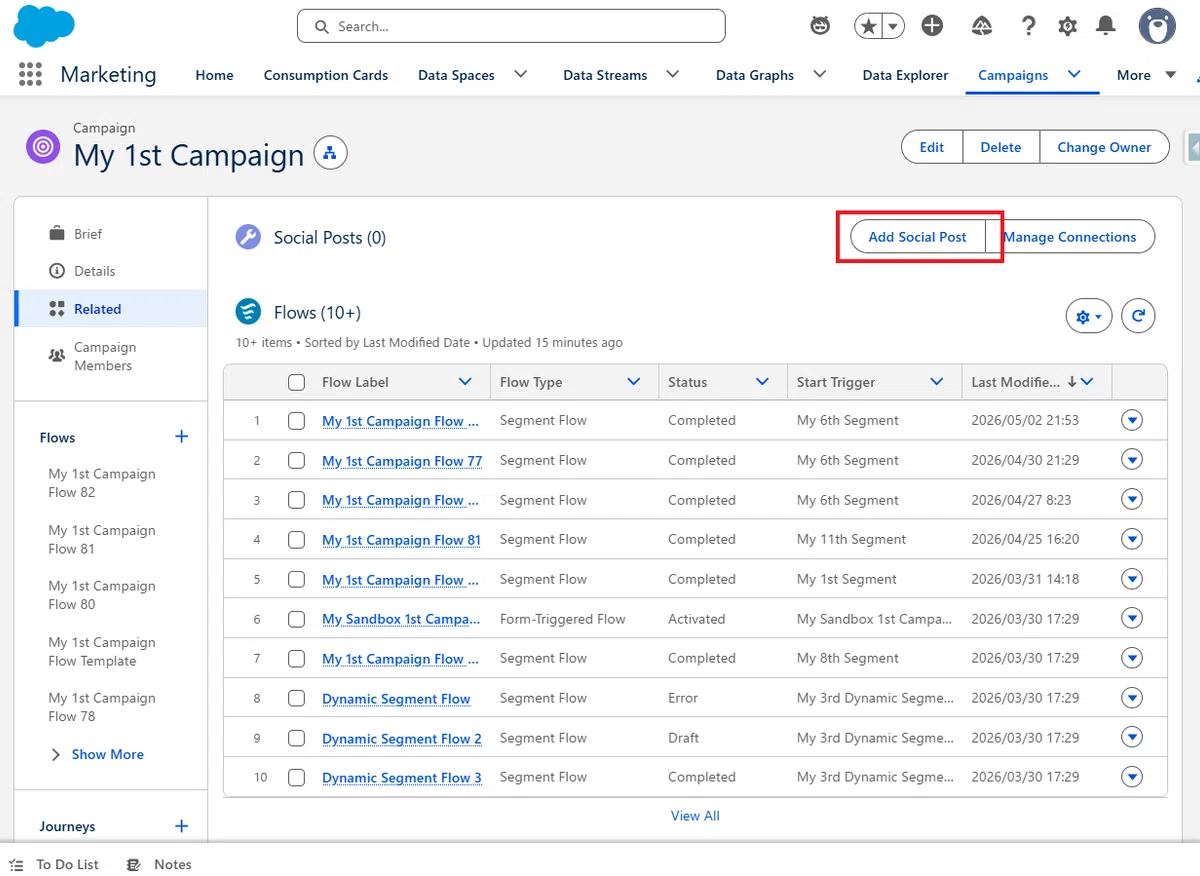Viewport: 1200px width, 876px height.
Task: Open row actions for Dynamic Segment Flow 3
Action: [x=1132, y=777]
